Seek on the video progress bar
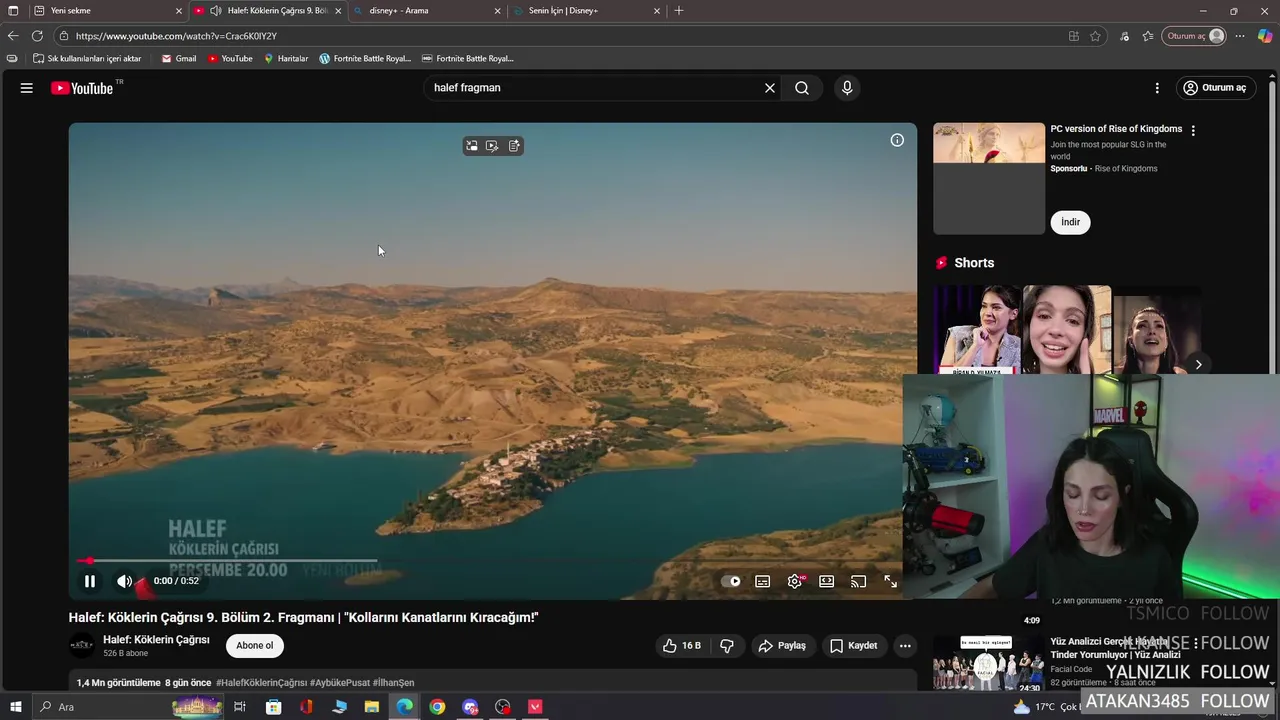Image resolution: width=1280 pixels, height=720 pixels. coord(492,561)
